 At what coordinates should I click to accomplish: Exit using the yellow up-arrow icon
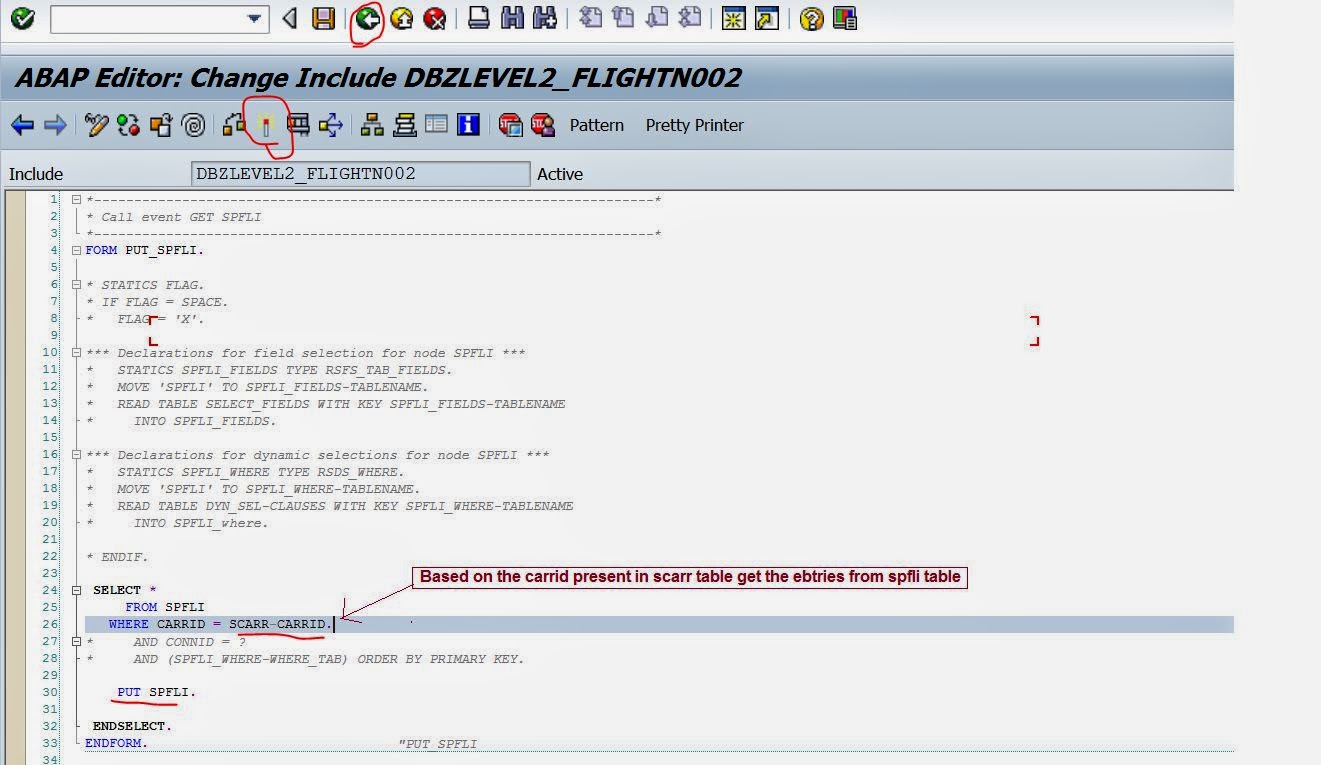pos(402,18)
